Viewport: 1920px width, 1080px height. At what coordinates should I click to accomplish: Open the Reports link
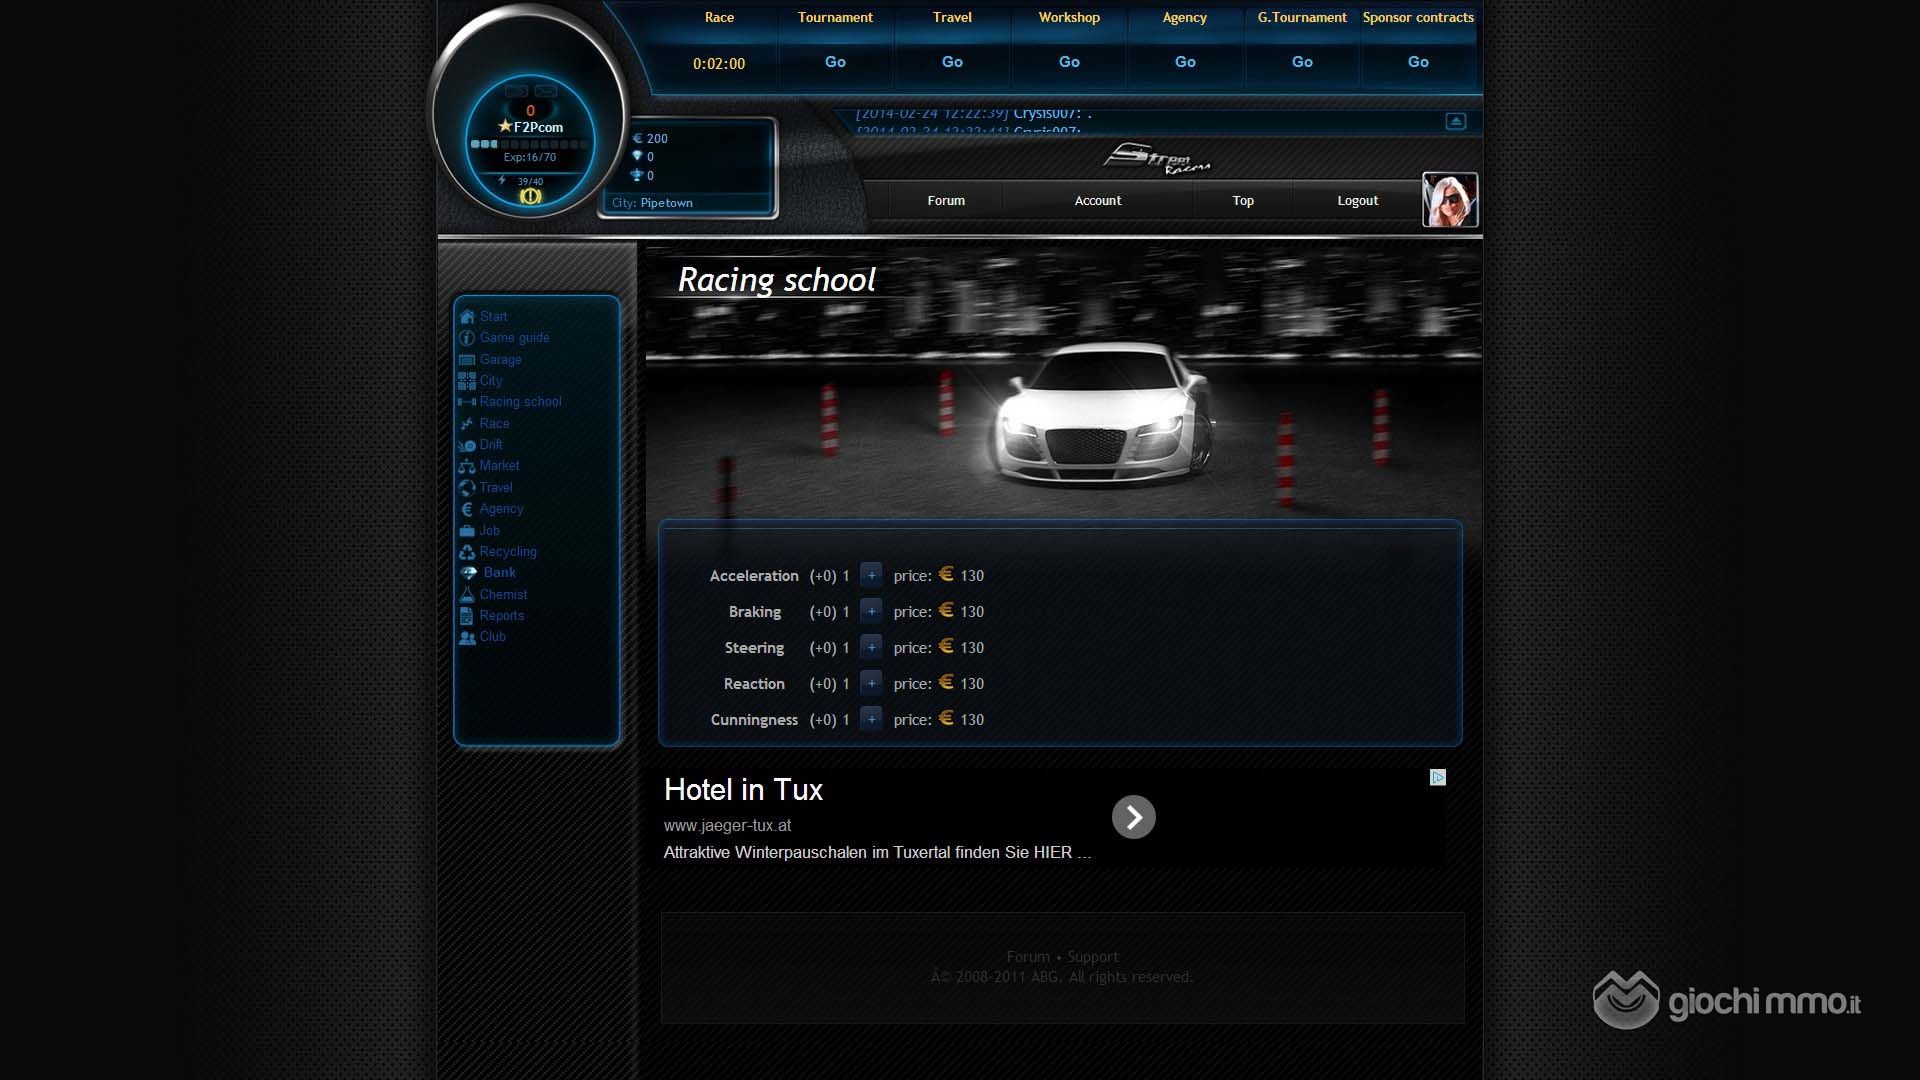pyautogui.click(x=501, y=616)
